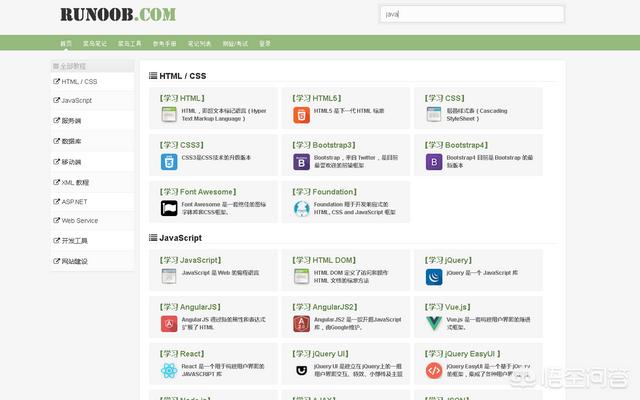Image resolution: width=640 pixels, height=400 pixels.
Task: Click the list icon beside JavaScript heading
Action: [x=153, y=238]
